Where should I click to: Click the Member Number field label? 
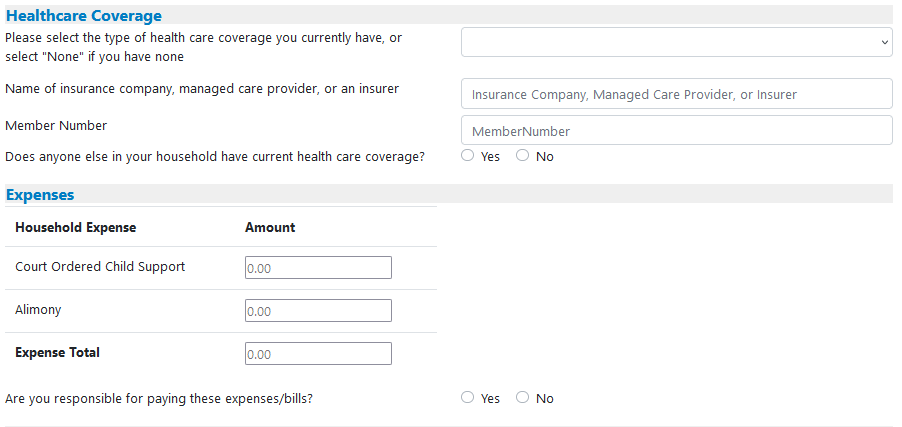coord(56,126)
